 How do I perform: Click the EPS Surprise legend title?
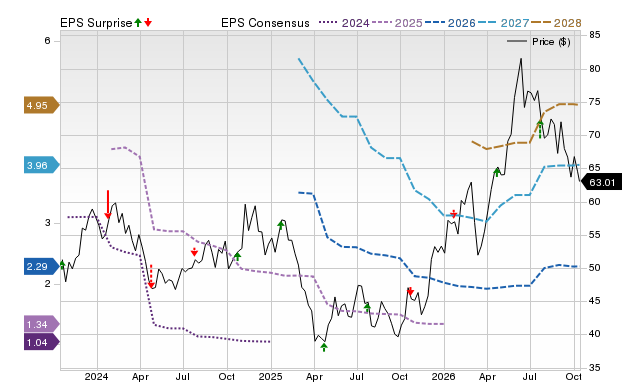[96, 23]
